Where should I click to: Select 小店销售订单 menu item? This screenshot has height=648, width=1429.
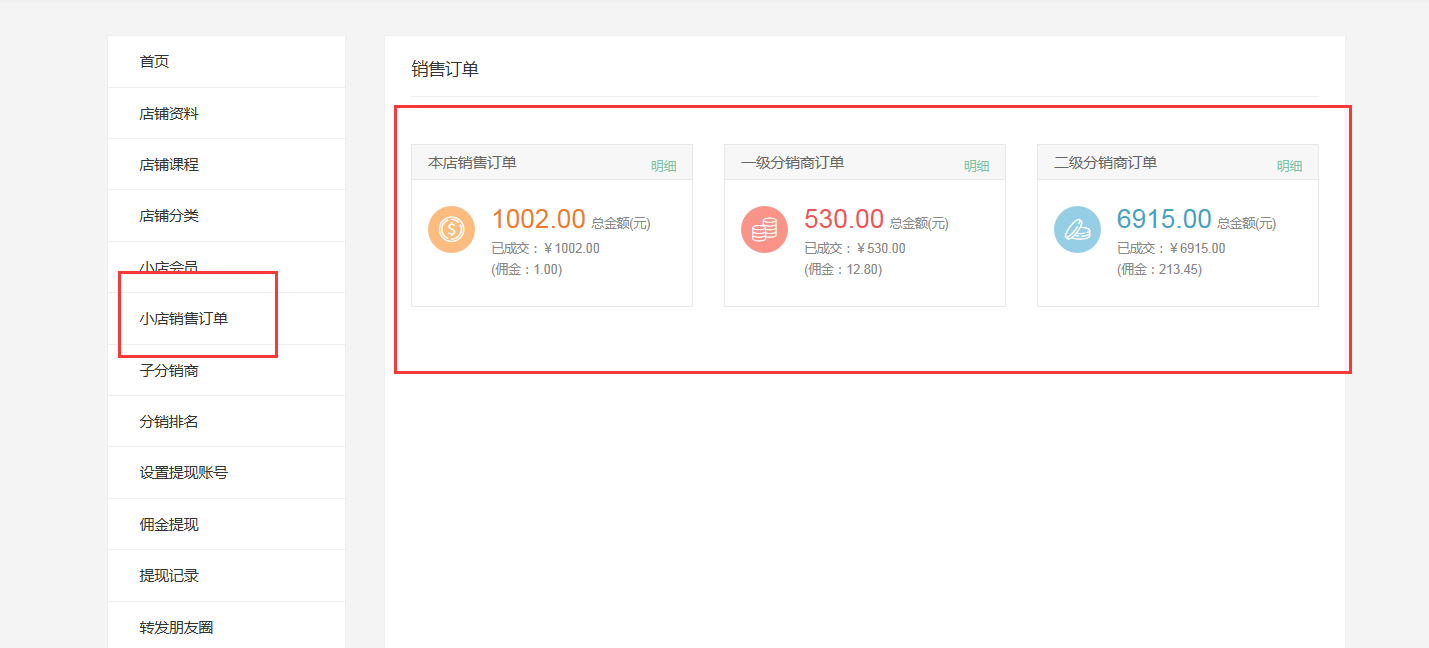(226, 319)
